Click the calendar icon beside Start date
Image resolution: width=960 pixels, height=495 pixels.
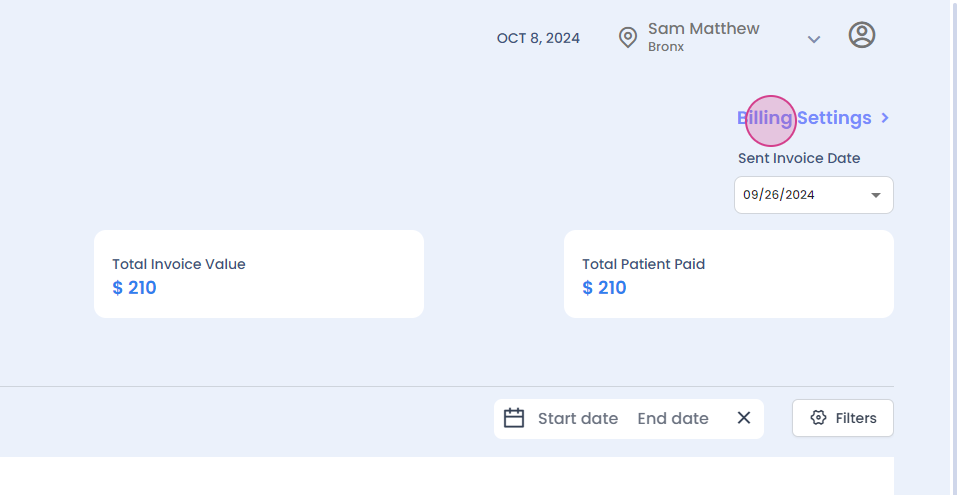pos(514,418)
